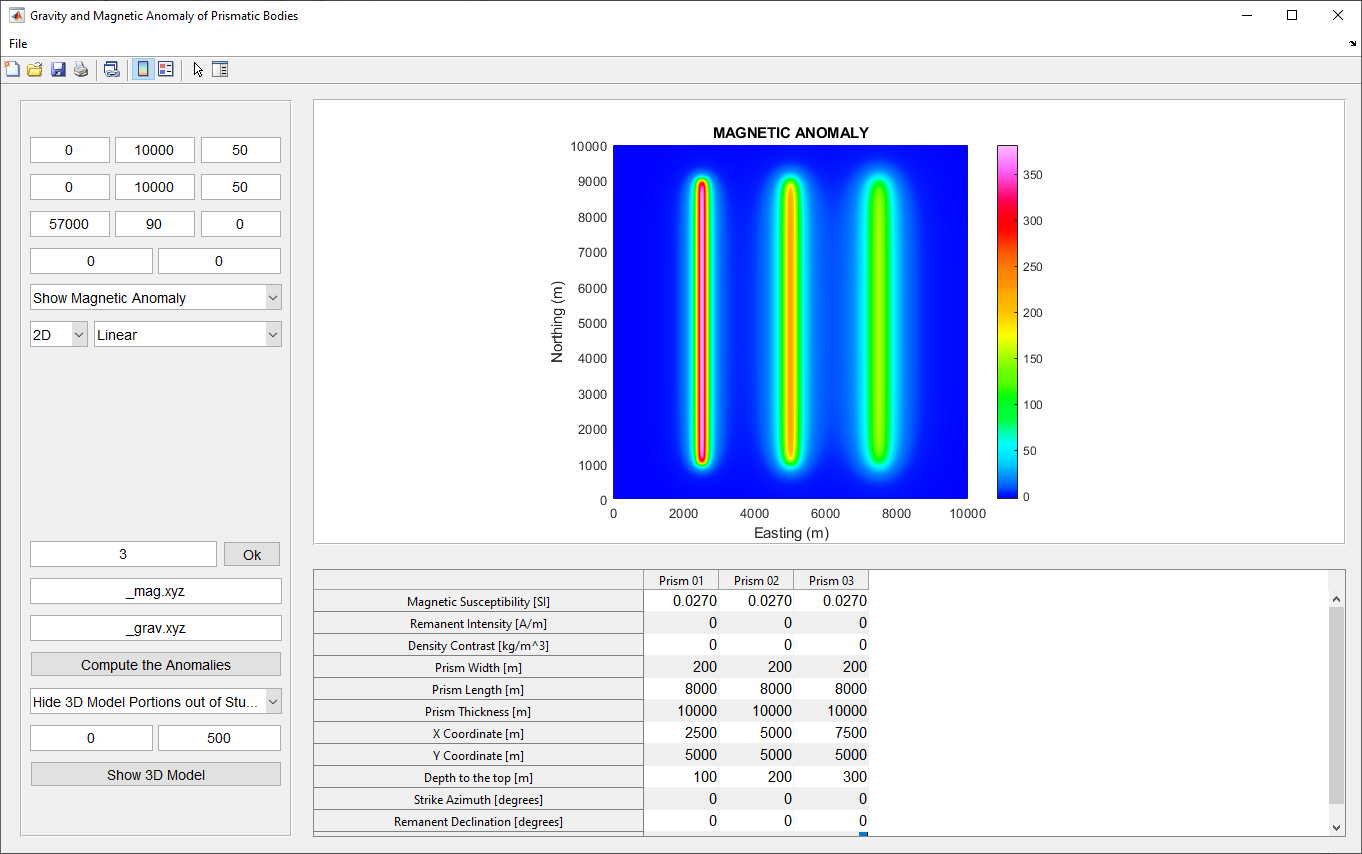This screenshot has width=1362, height=854.
Task: Open the Linear scale dropdown
Action: click(x=188, y=334)
